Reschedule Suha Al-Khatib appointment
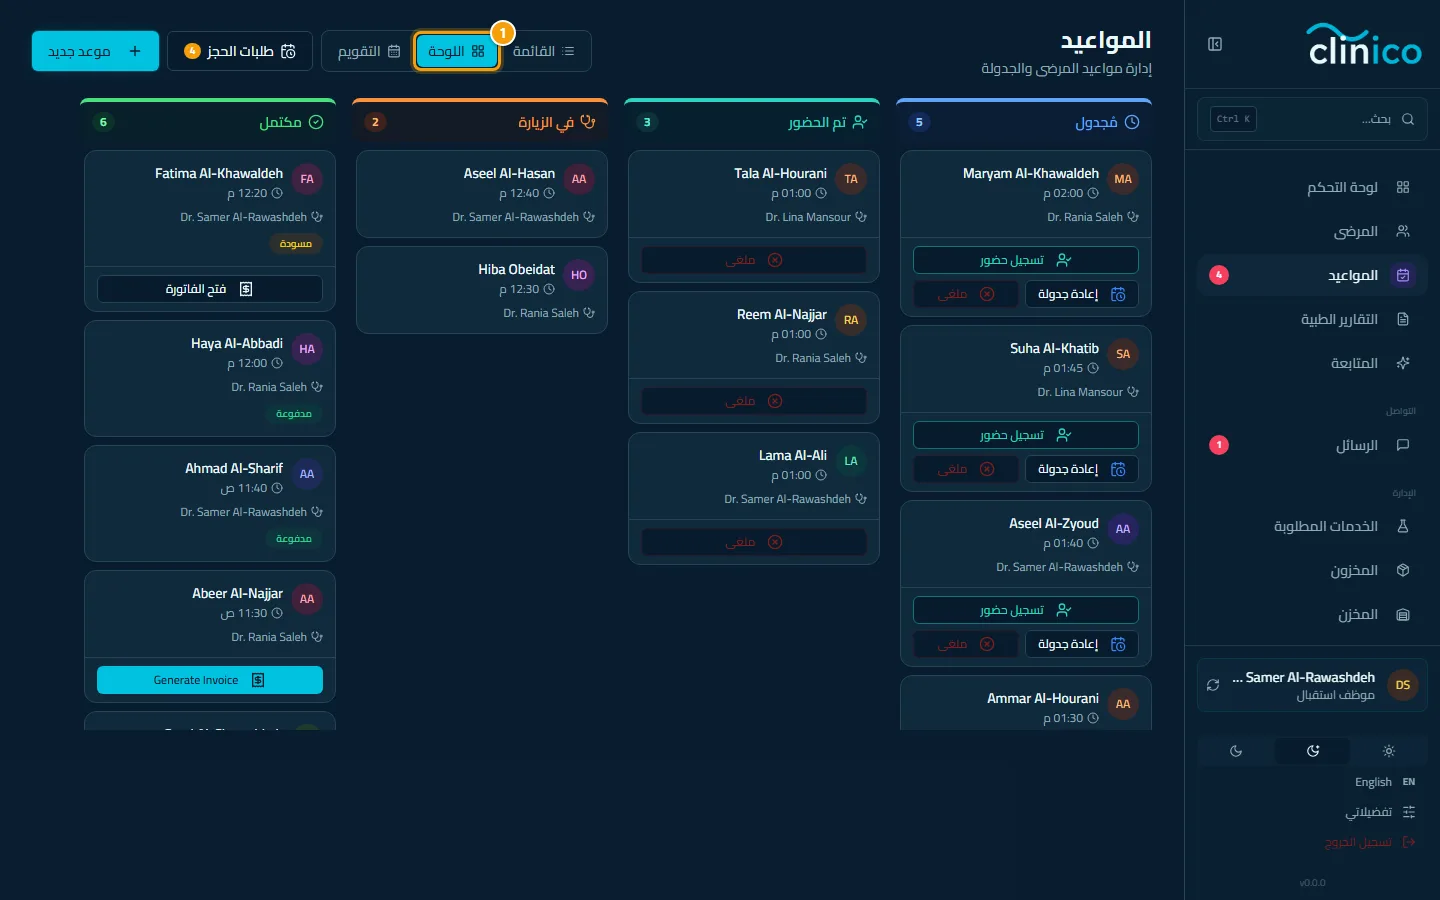The width and height of the screenshot is (1440, 900). (1082, 469)
